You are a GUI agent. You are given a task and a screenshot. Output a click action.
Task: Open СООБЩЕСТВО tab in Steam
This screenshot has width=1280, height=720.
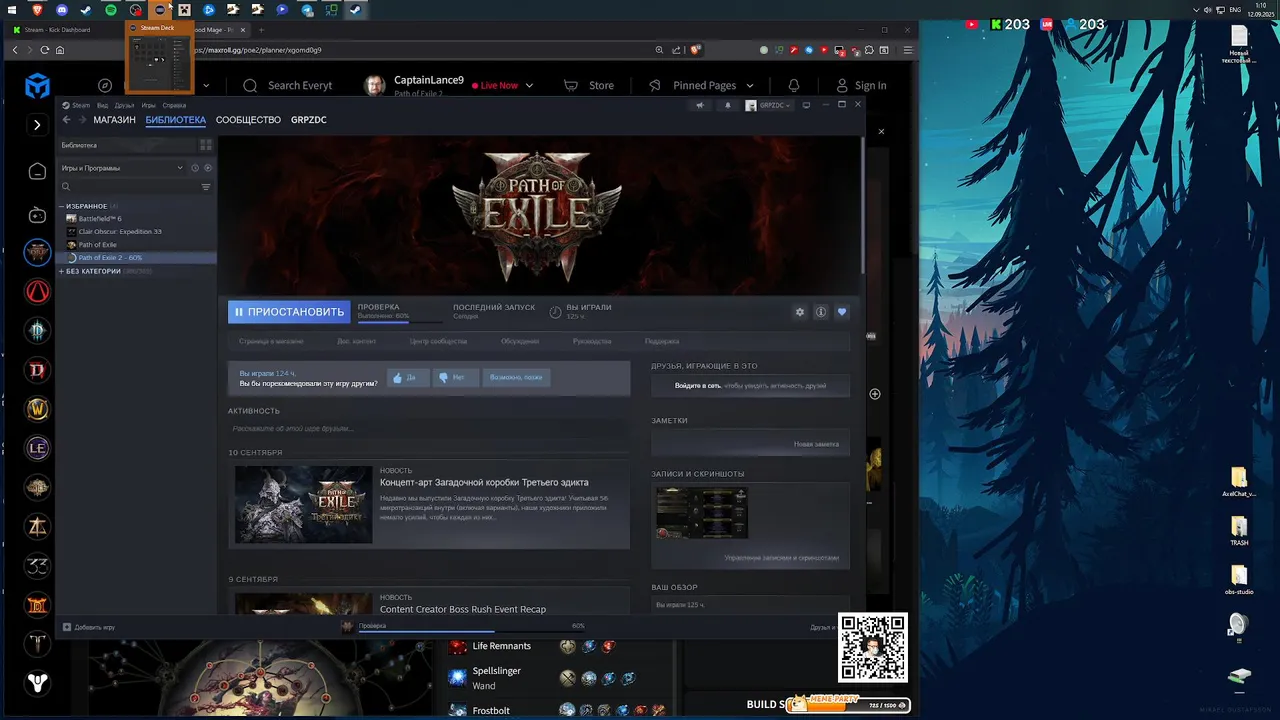coord(248,120)
